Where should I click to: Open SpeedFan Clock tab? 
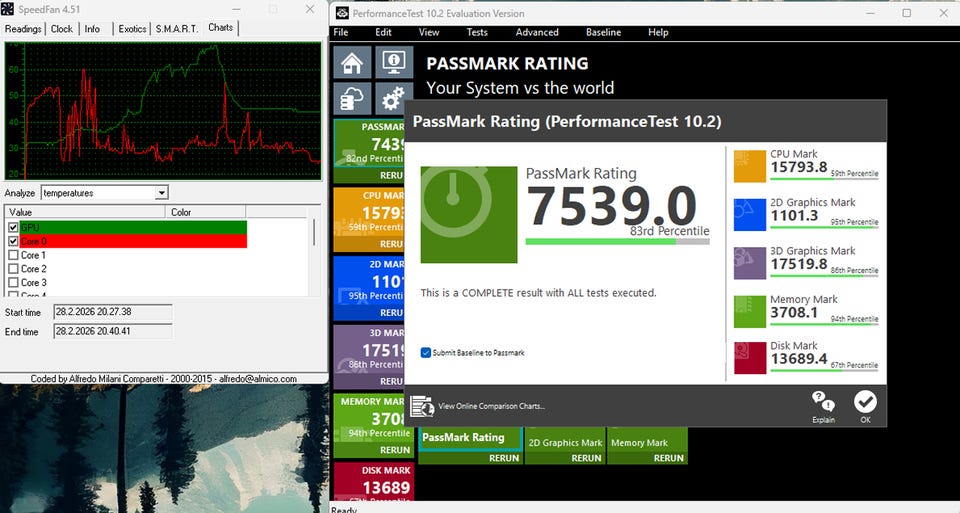[62, 29]
